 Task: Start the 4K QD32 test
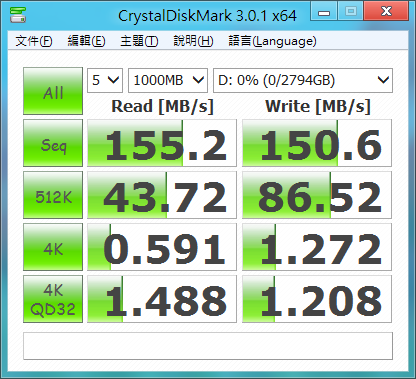[x=53, y=299]
